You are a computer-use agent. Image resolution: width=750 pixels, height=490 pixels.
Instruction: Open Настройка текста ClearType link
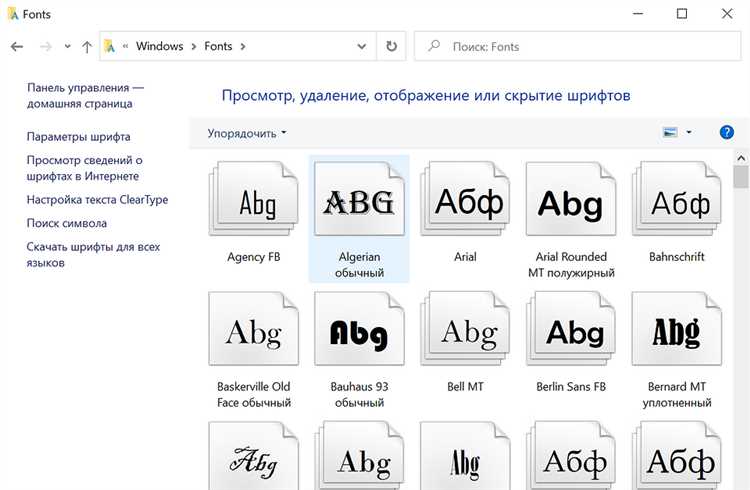pos(97,200)
